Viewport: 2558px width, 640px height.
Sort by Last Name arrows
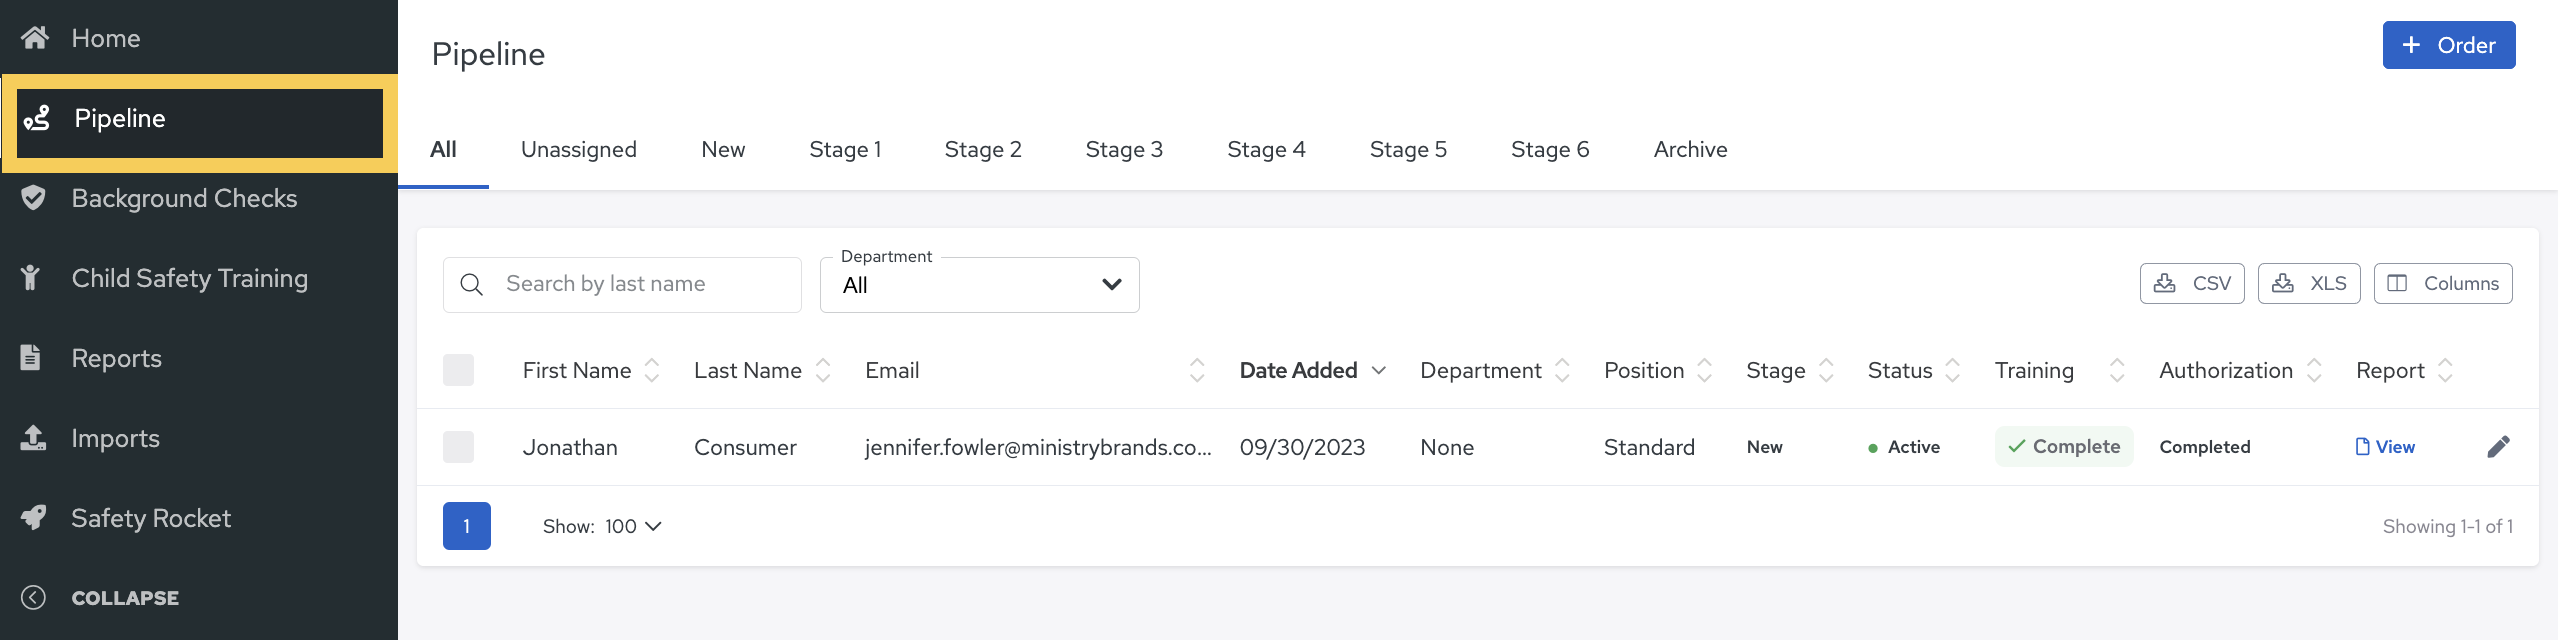823,371
